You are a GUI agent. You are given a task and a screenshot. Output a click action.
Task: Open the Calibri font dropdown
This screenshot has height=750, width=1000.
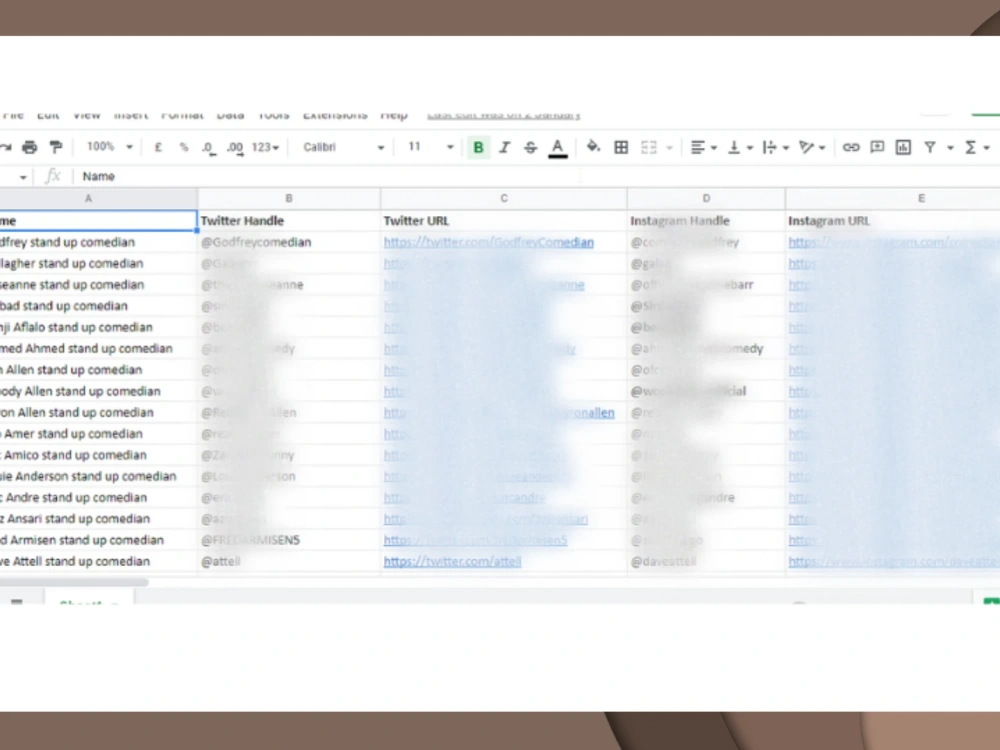tap(343, 147)
